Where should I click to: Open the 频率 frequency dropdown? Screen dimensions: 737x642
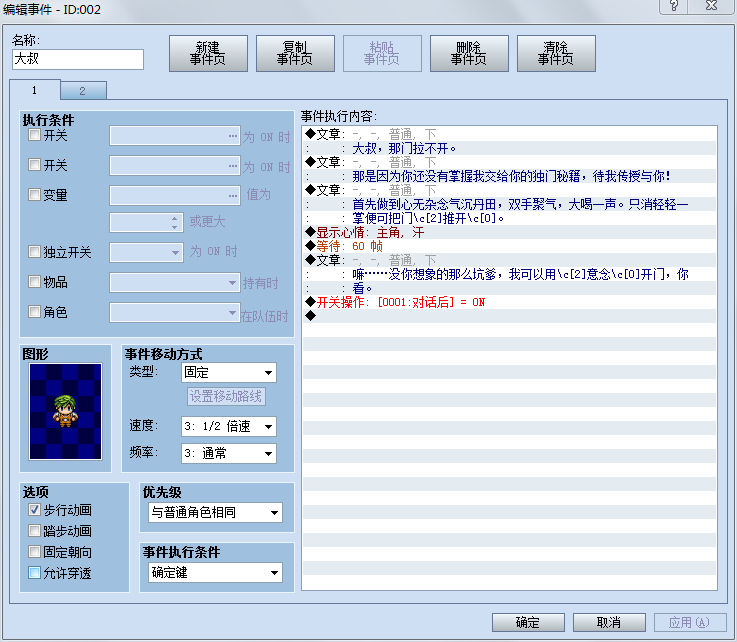click(x=229, y=454)
